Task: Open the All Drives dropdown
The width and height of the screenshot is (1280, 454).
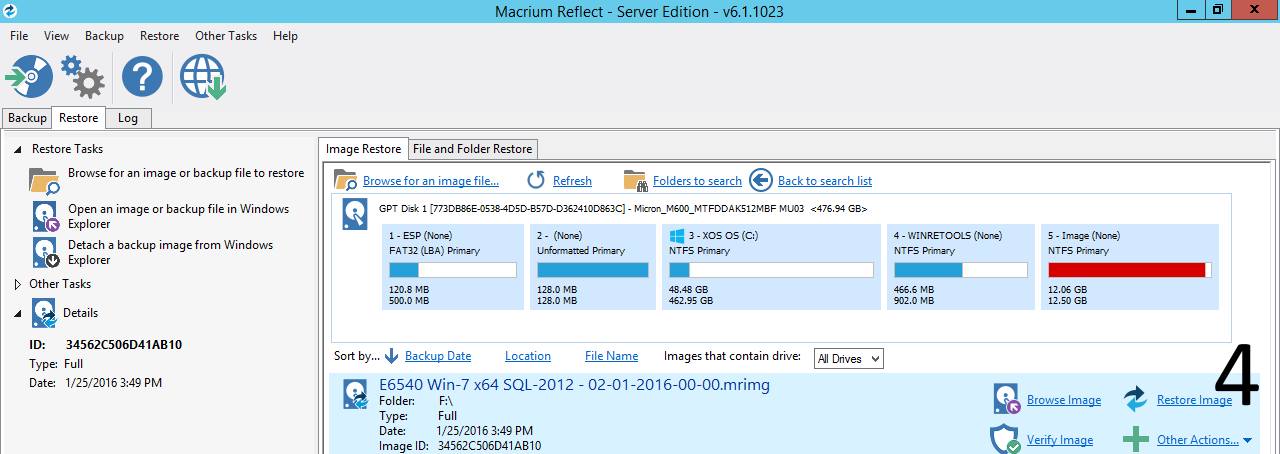Action: pyautogui.click(x=849, y=358)
